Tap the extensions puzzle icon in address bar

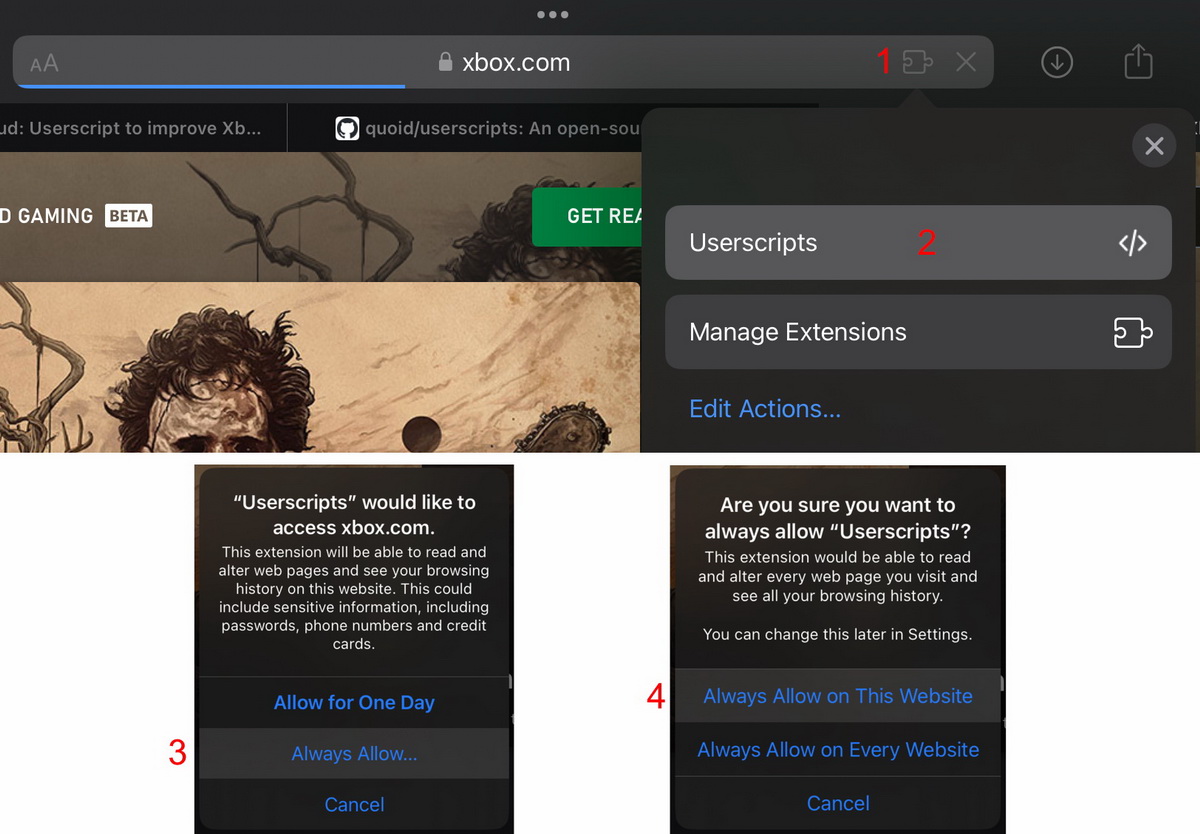click(917, 62)
